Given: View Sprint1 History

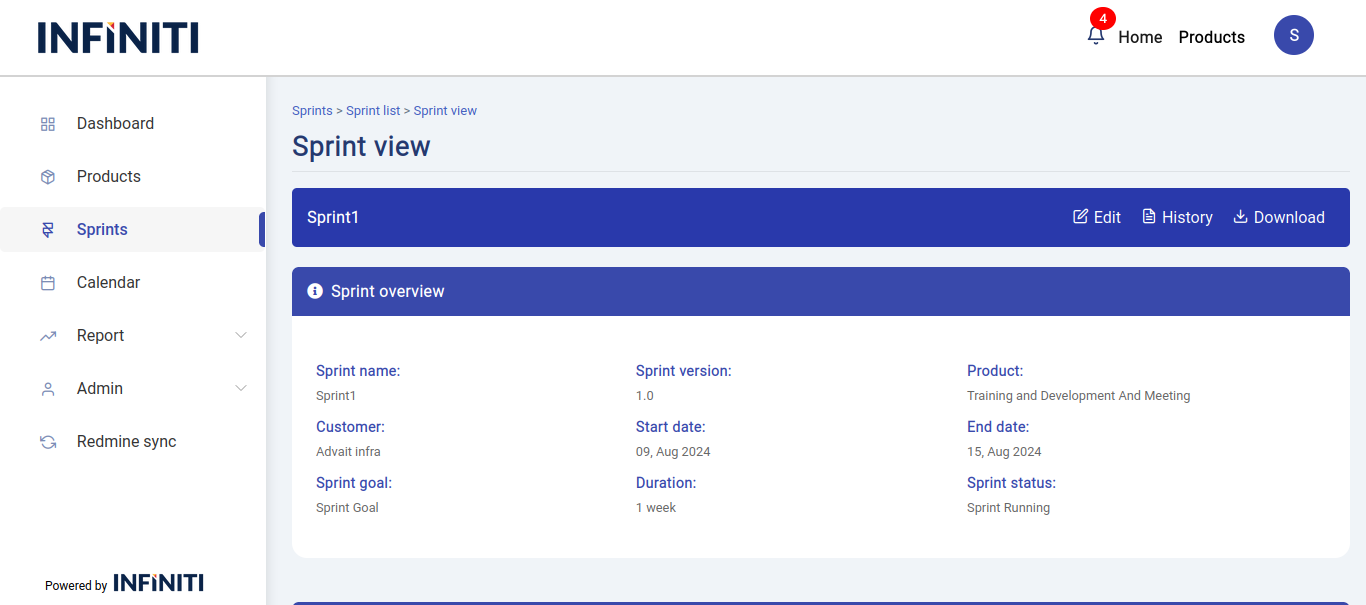Looking at the screenshot, I should point(1177,217).
